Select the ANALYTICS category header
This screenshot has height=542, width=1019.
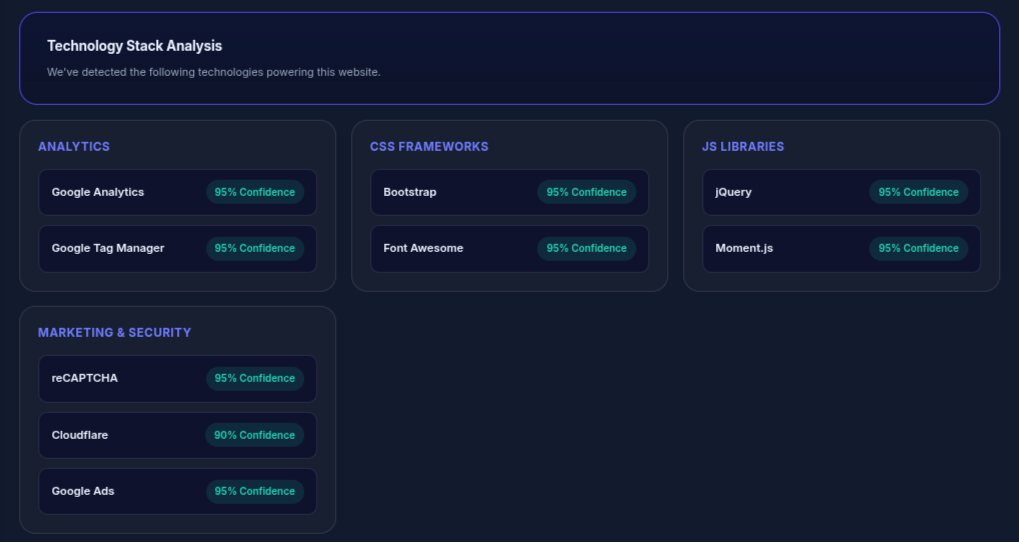point(74,146)
